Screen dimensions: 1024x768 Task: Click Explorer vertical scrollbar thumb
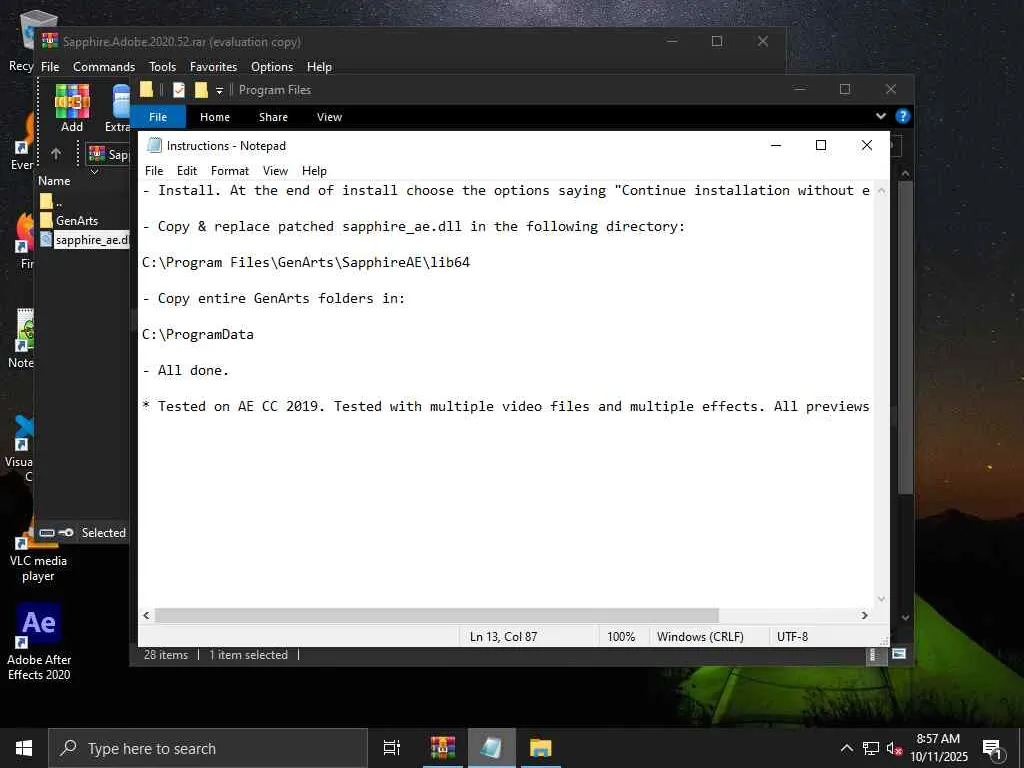(905, 337)
